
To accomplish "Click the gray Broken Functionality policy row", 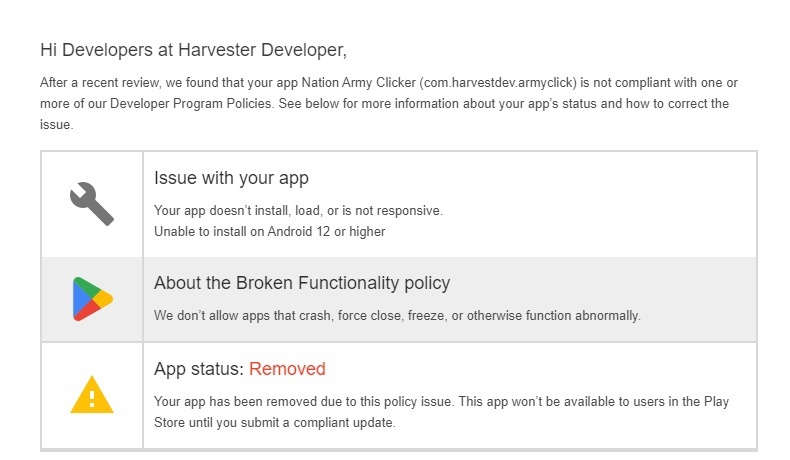I will tap(399, 299).
